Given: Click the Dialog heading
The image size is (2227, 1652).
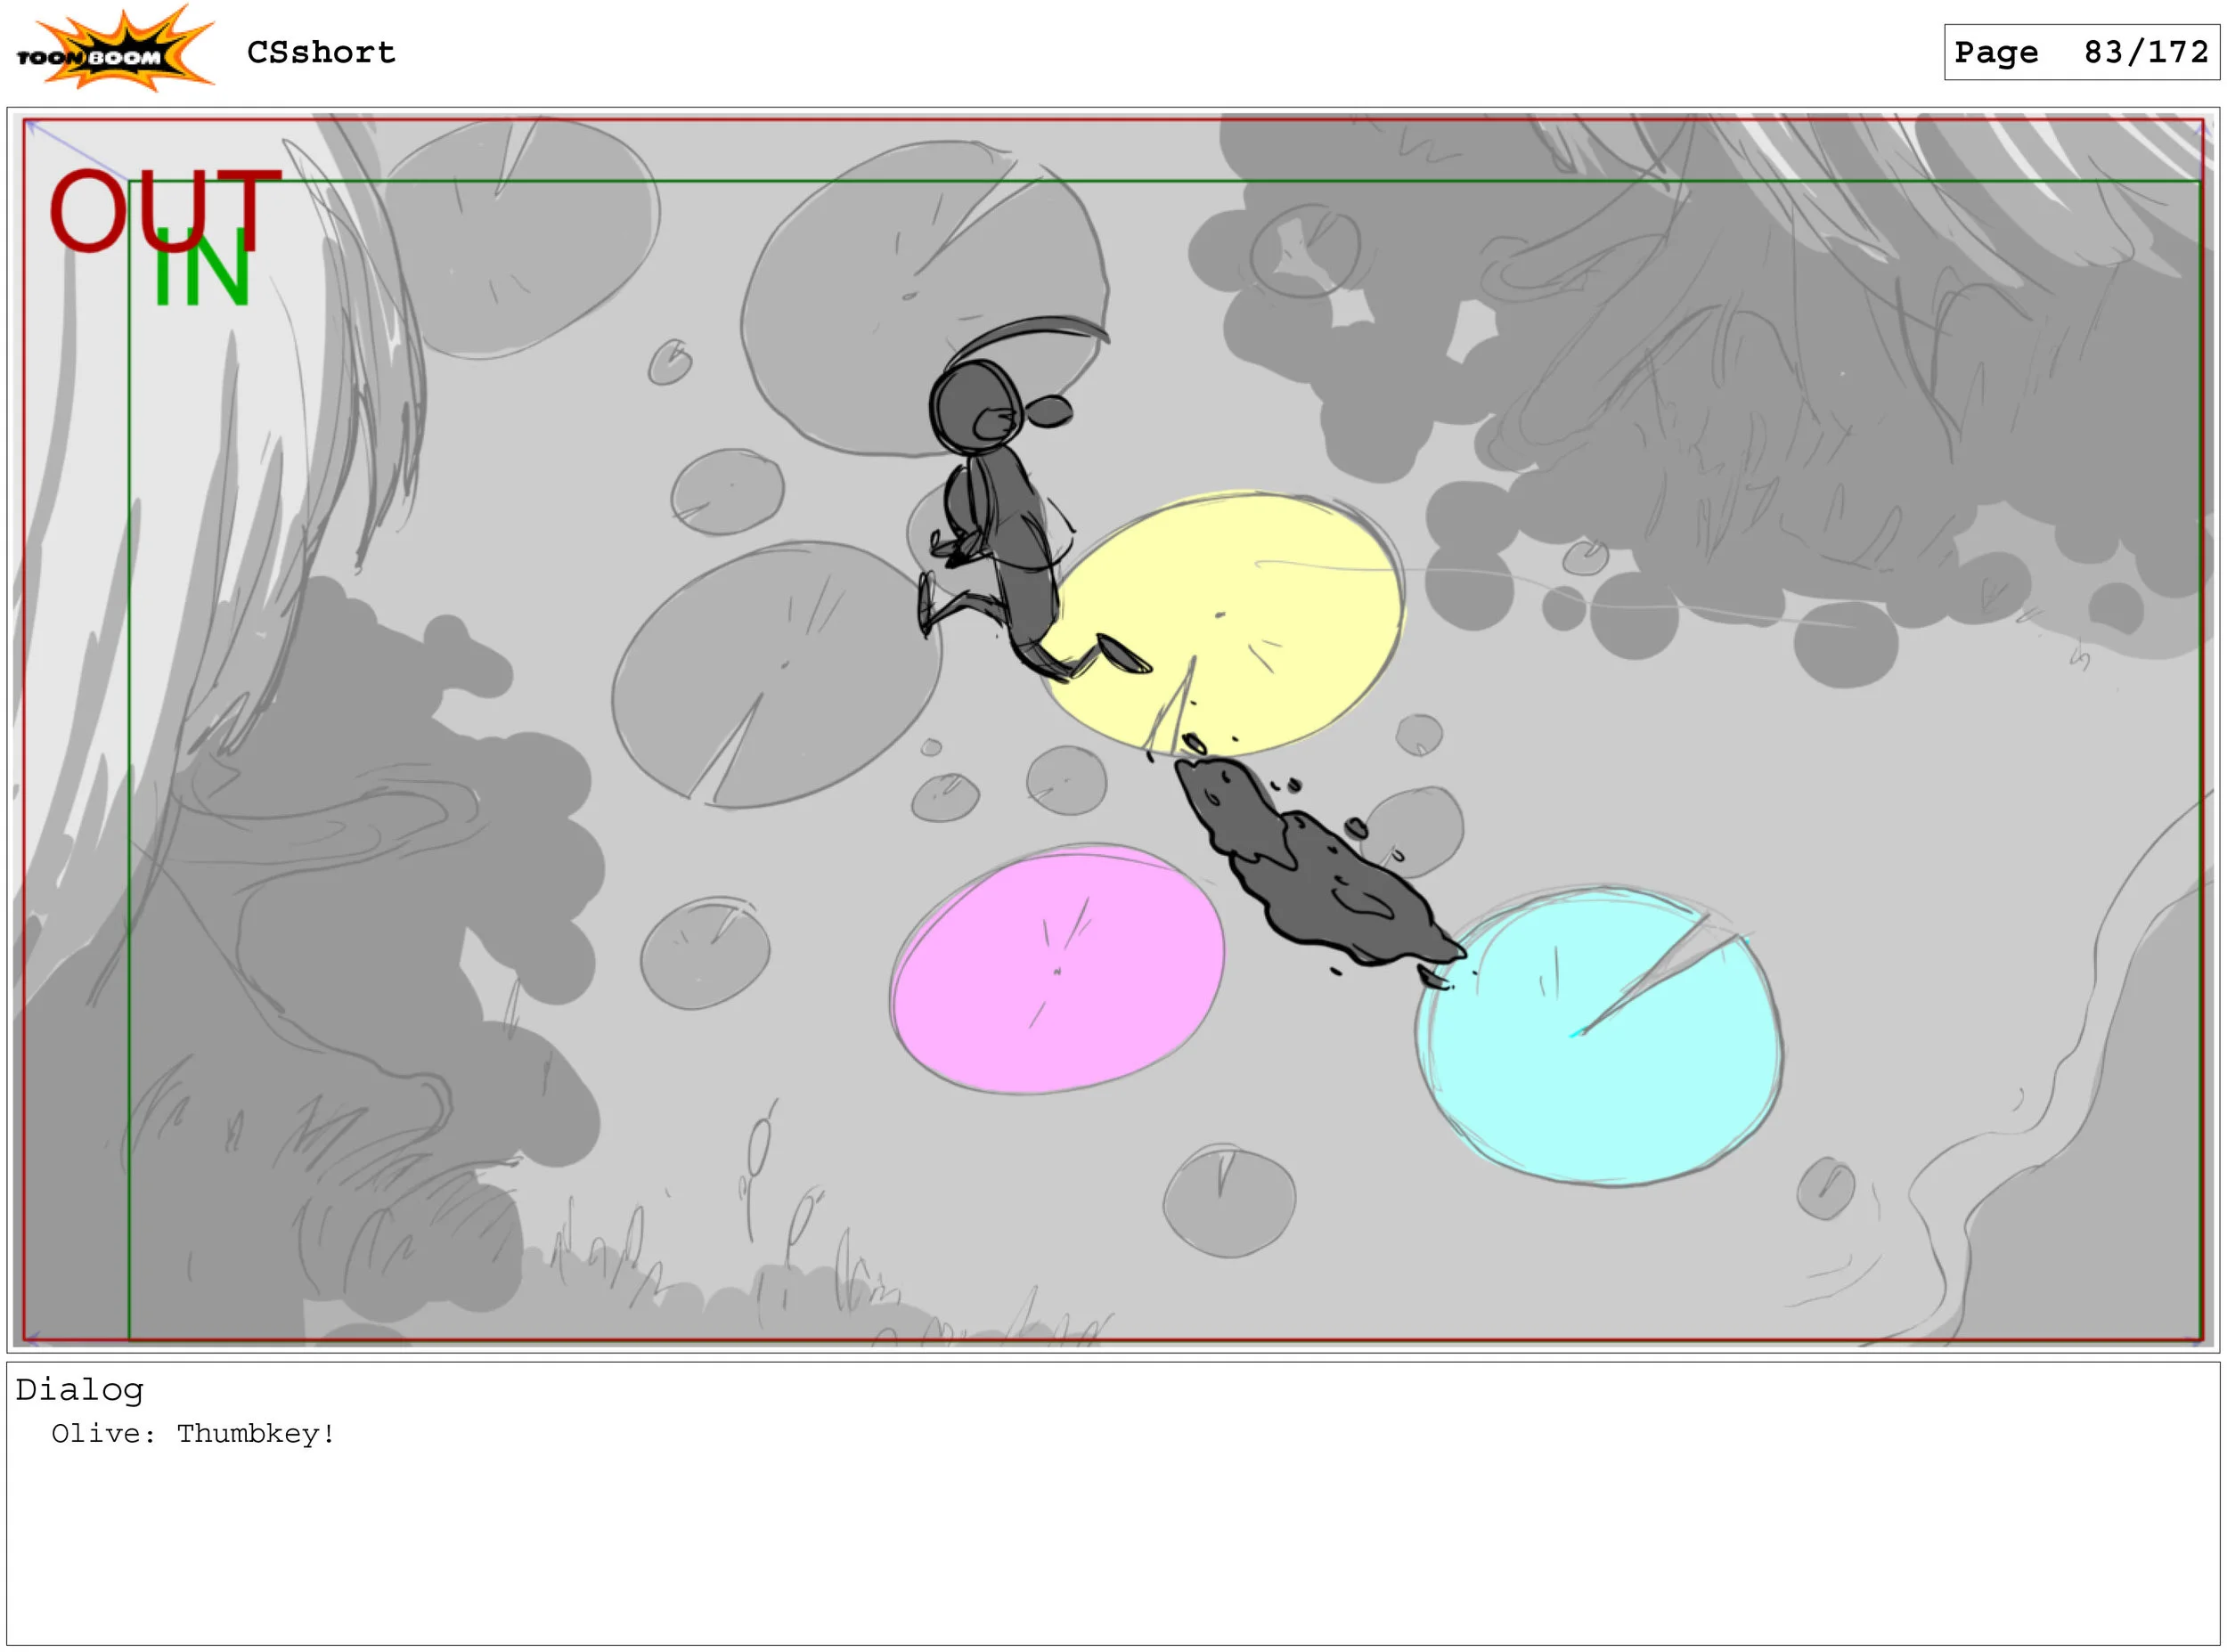Looking at the screenshot, I should tap(80, 1390).
